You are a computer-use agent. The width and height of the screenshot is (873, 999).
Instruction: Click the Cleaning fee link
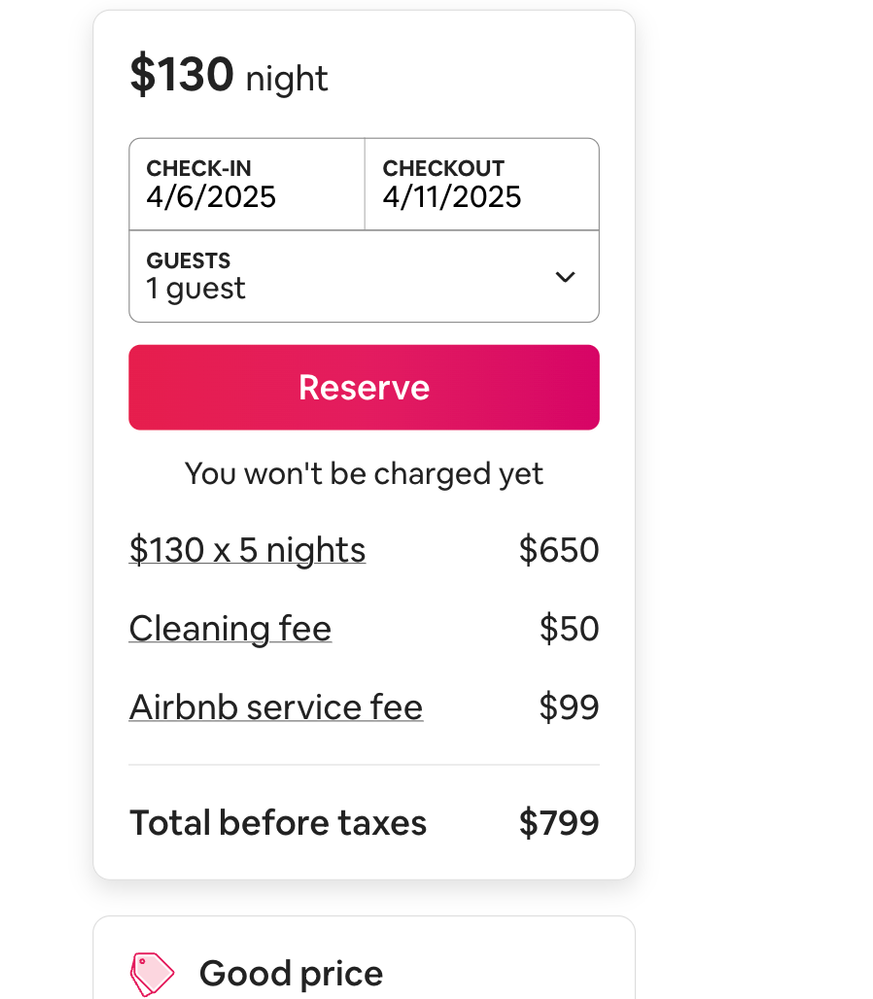230,629
